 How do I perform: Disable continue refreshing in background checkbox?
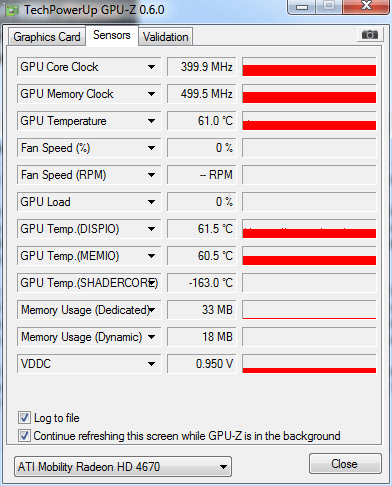(24, 435)
